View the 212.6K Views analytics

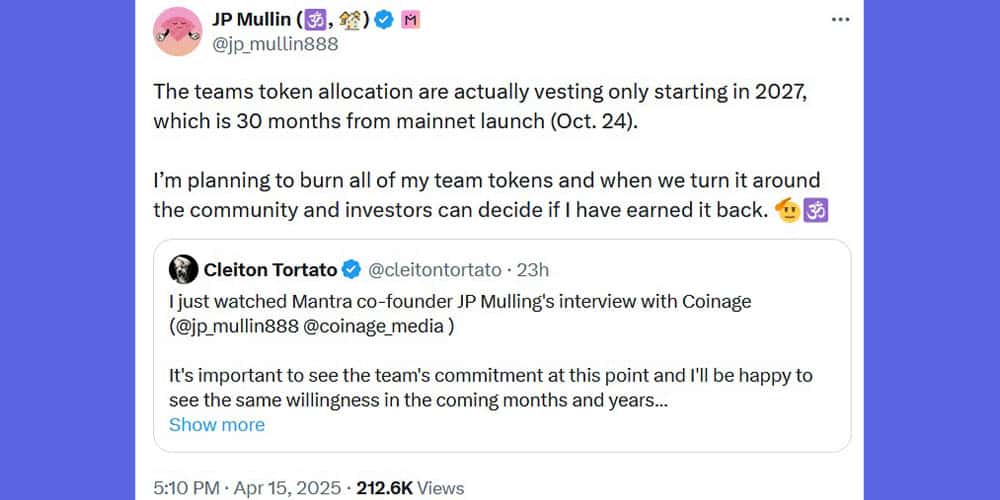(x=410, y=488)
